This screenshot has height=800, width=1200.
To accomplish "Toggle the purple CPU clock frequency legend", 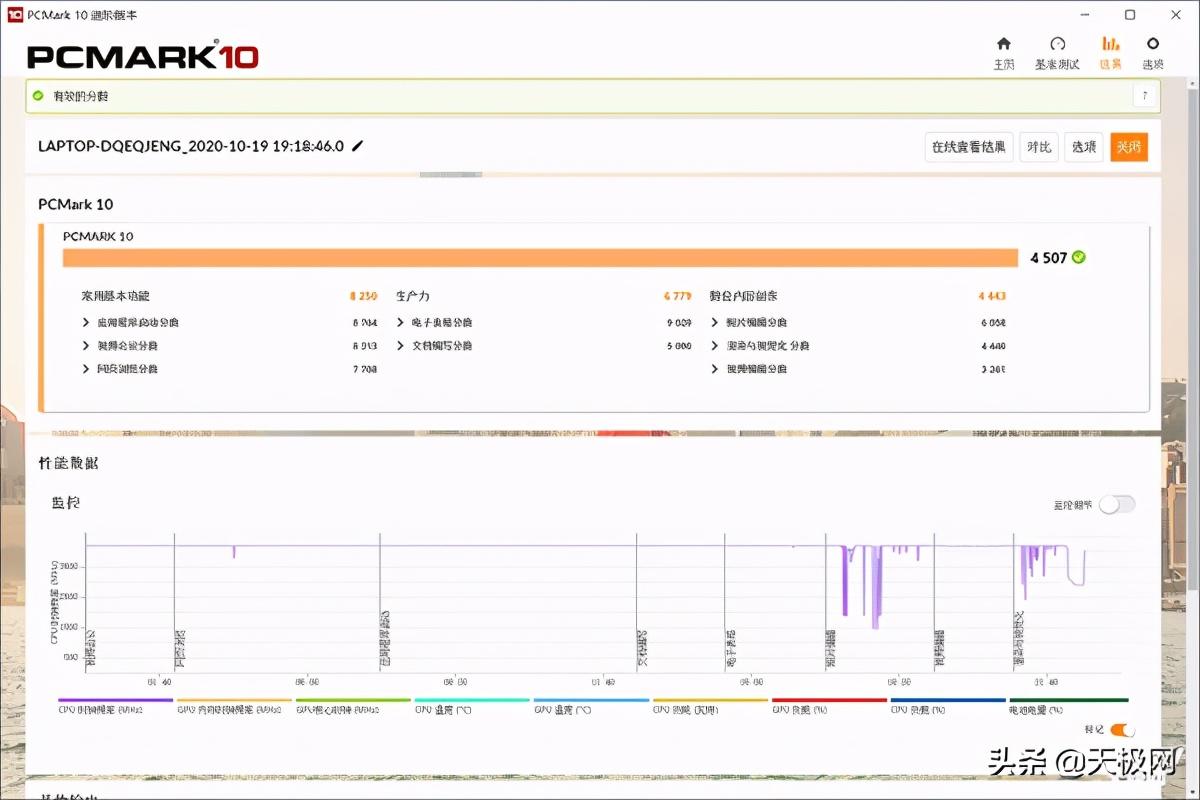I will click(x=115, y=705).
